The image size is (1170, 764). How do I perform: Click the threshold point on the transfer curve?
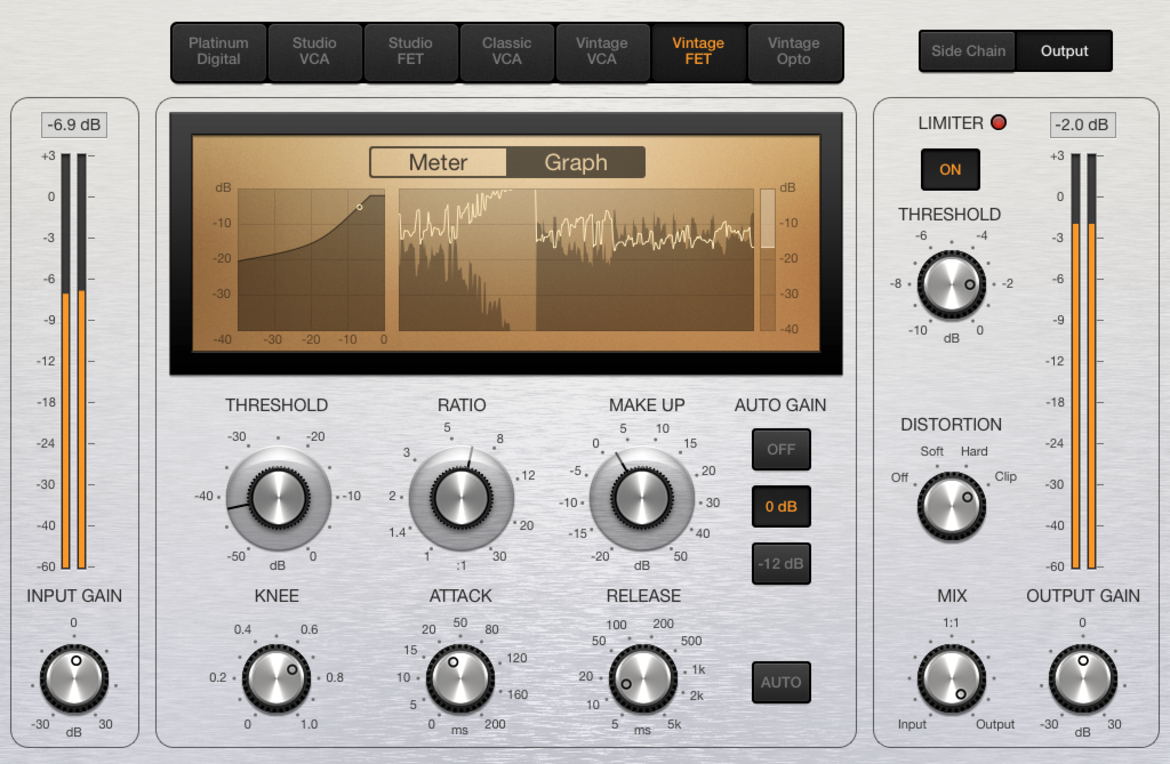[360, 207]
